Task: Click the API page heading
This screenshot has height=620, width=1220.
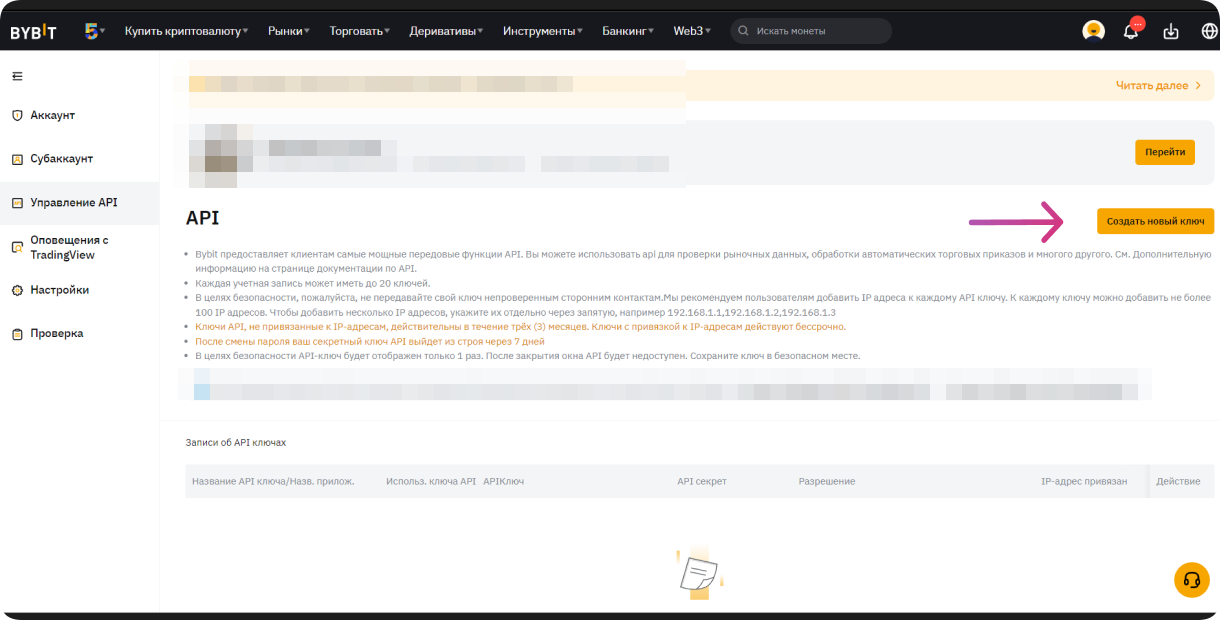Action: point(202,218)
